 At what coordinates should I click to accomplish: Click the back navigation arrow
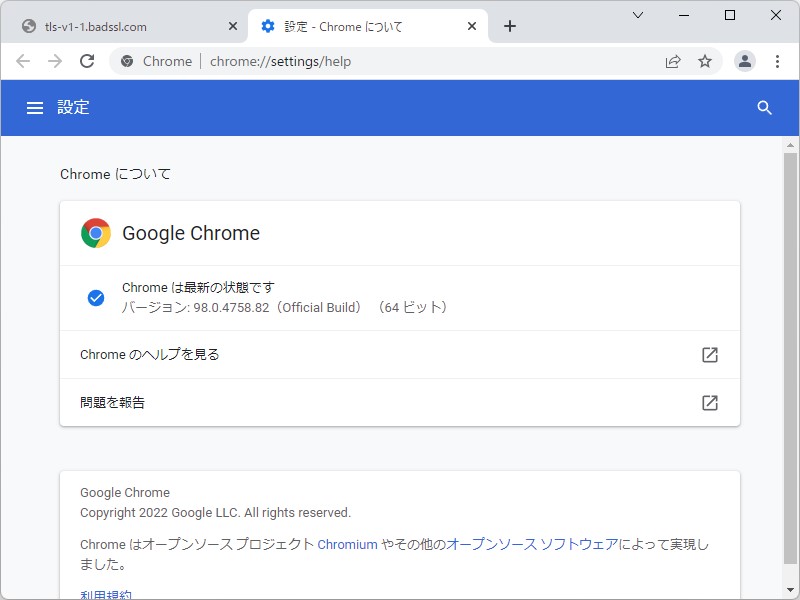(23, 61)
